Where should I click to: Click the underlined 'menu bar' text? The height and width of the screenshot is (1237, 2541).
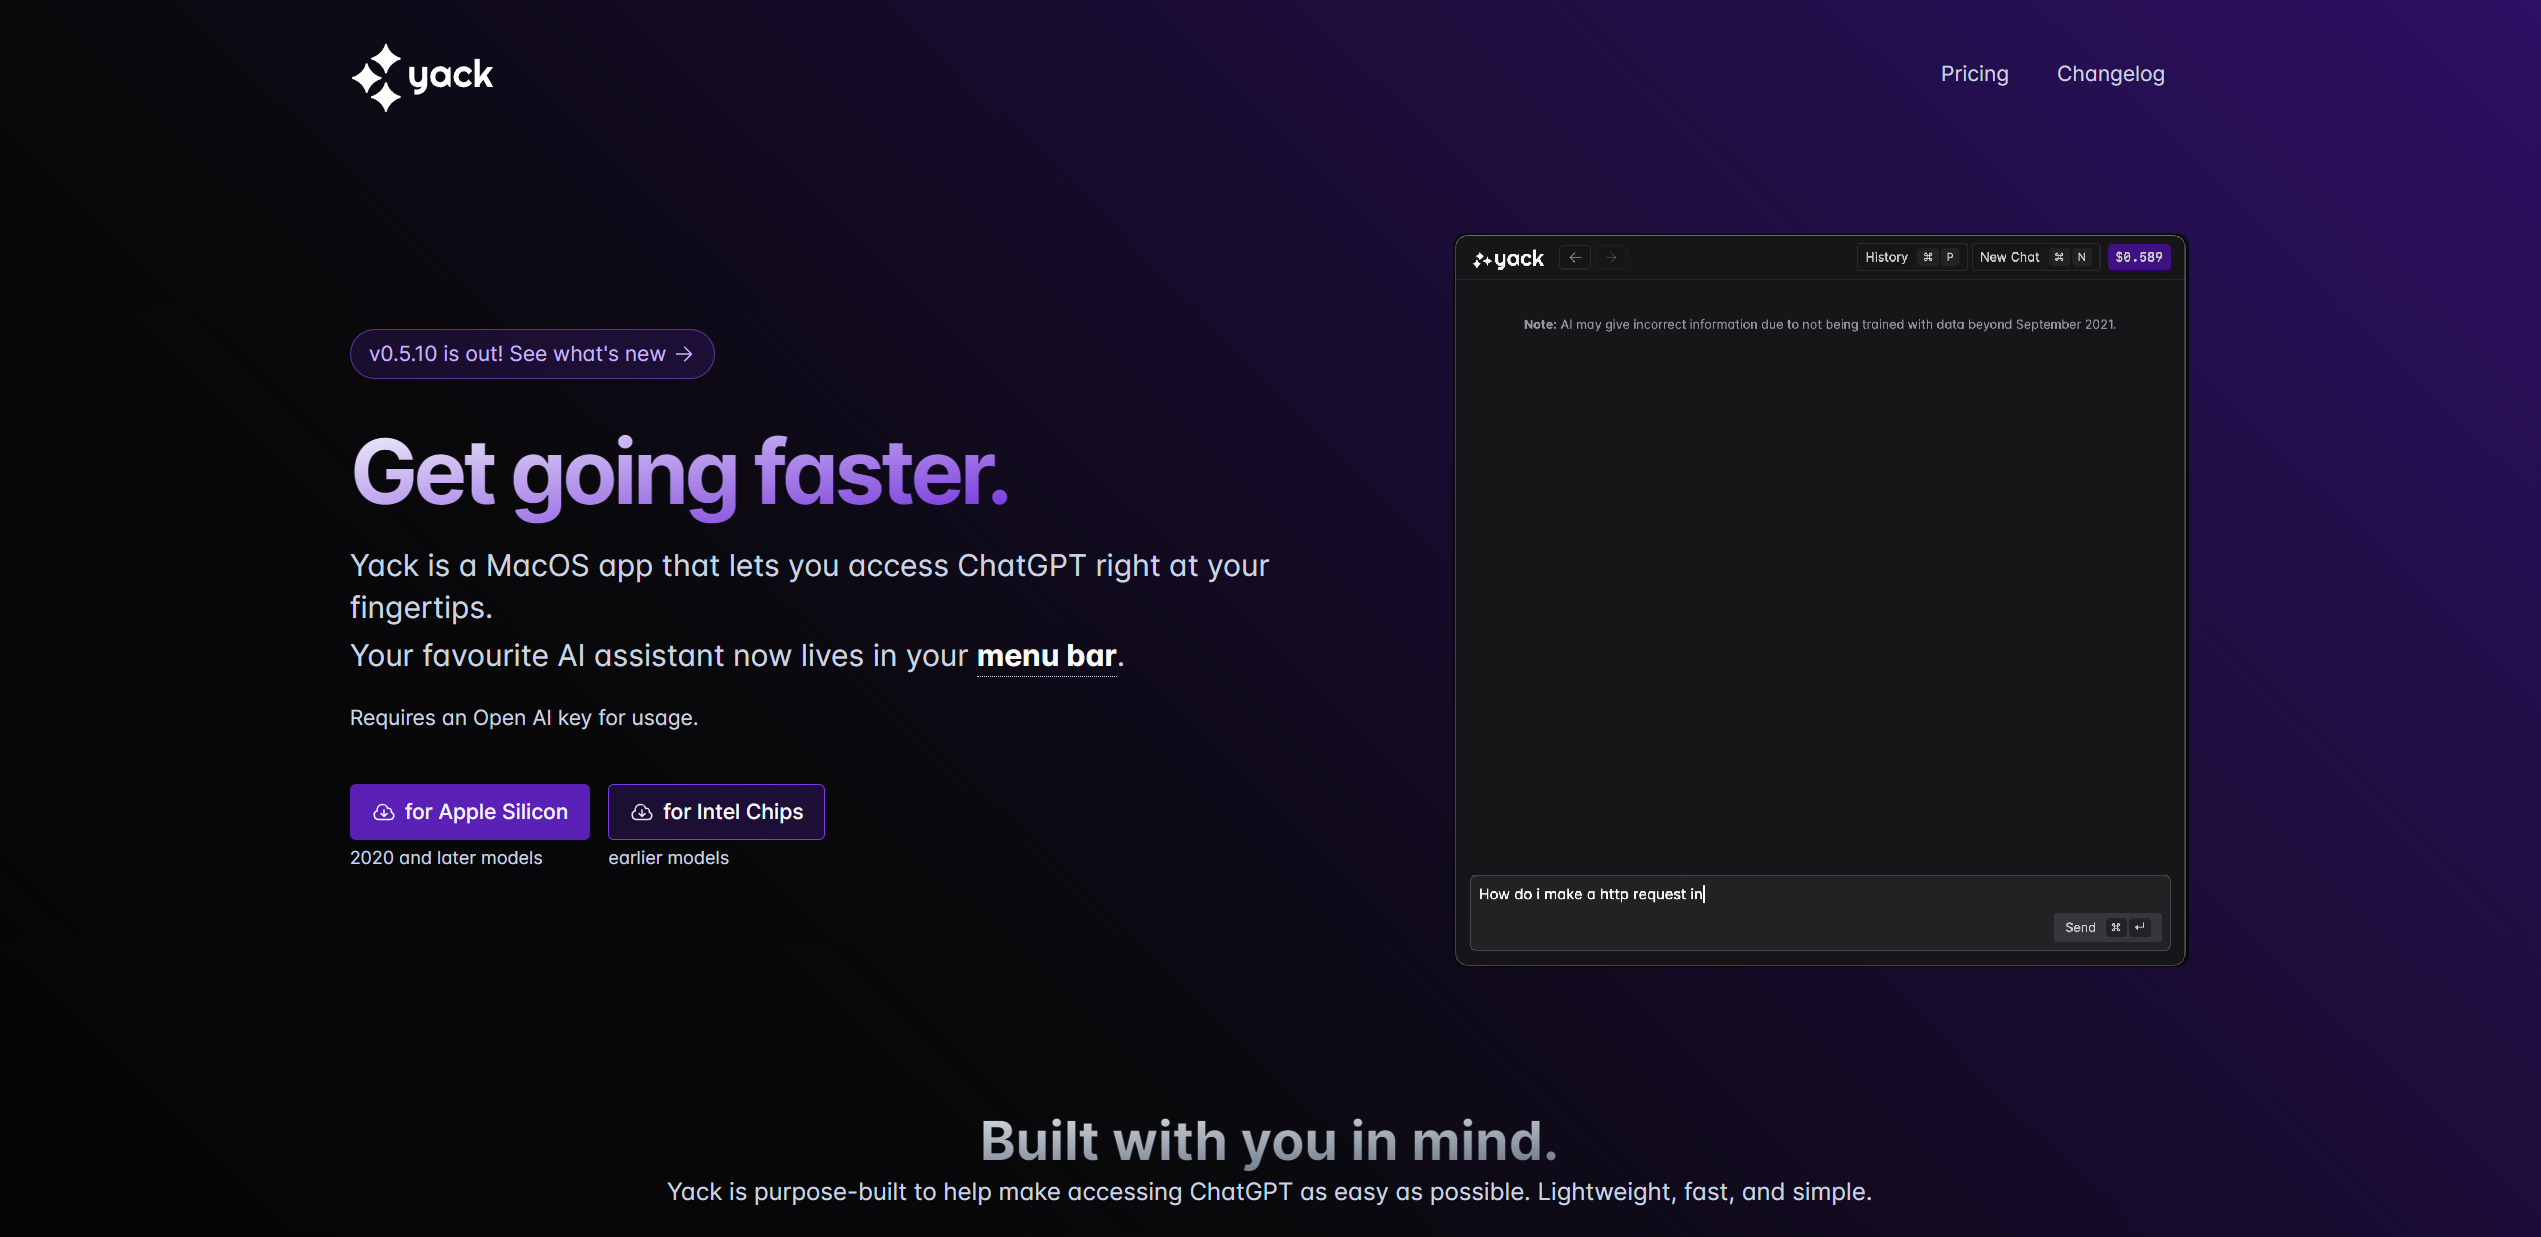(1046, 656)
